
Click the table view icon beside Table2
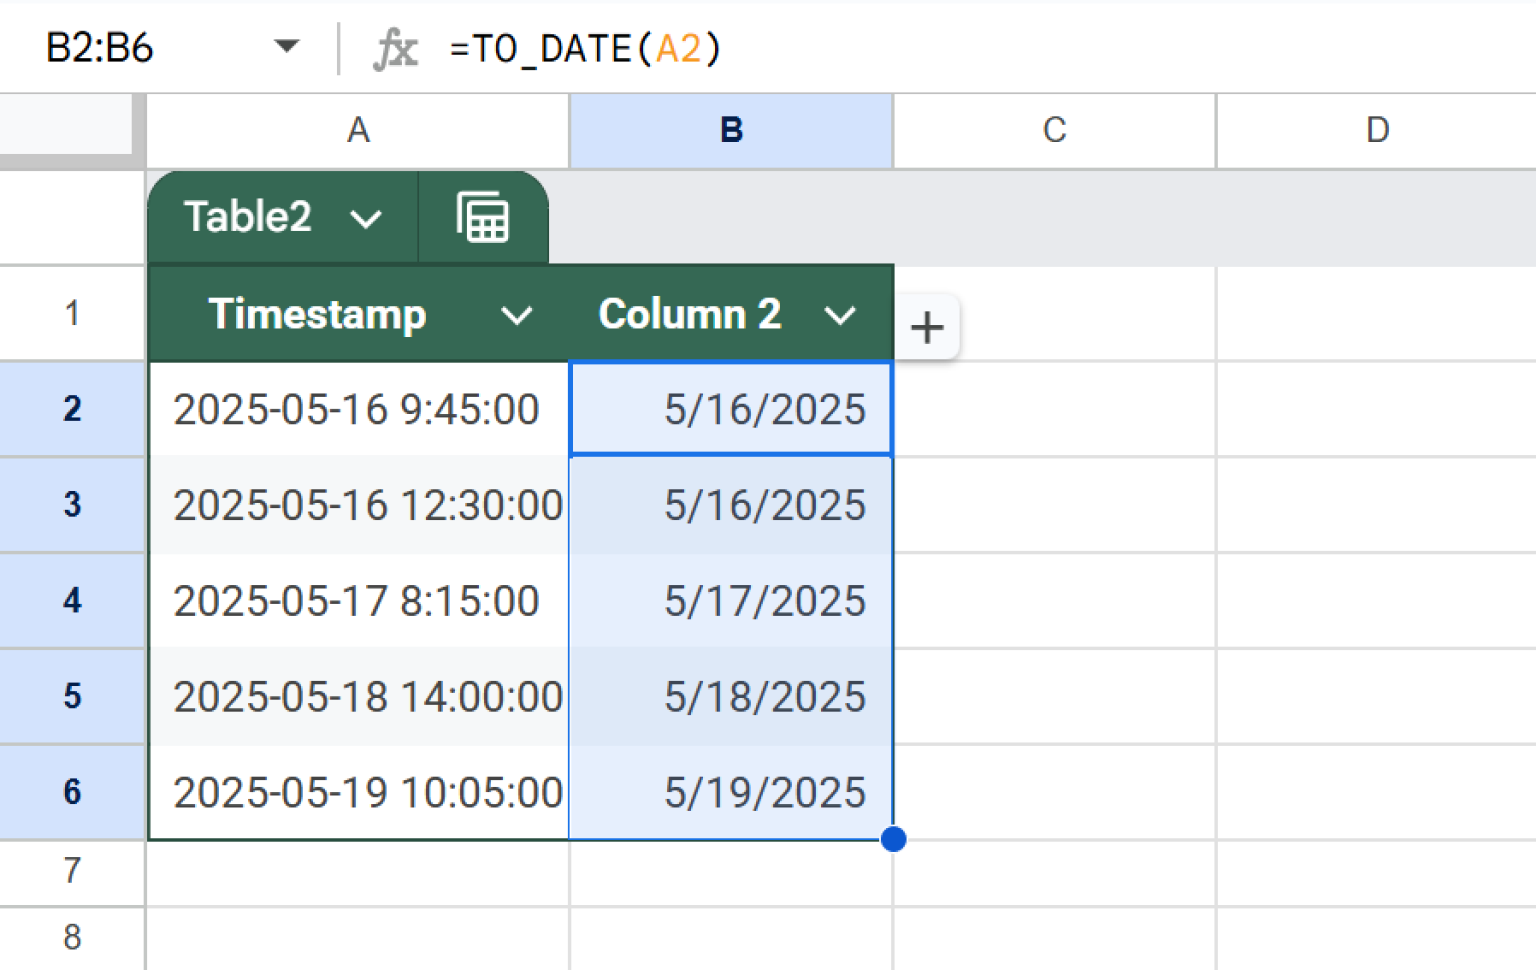(x=483, y=216)
